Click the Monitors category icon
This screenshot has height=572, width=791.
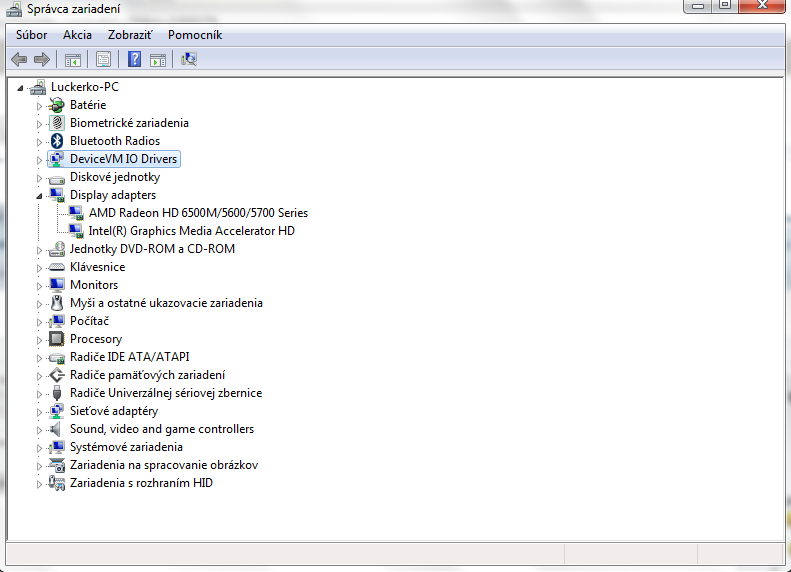pos(57,285)
